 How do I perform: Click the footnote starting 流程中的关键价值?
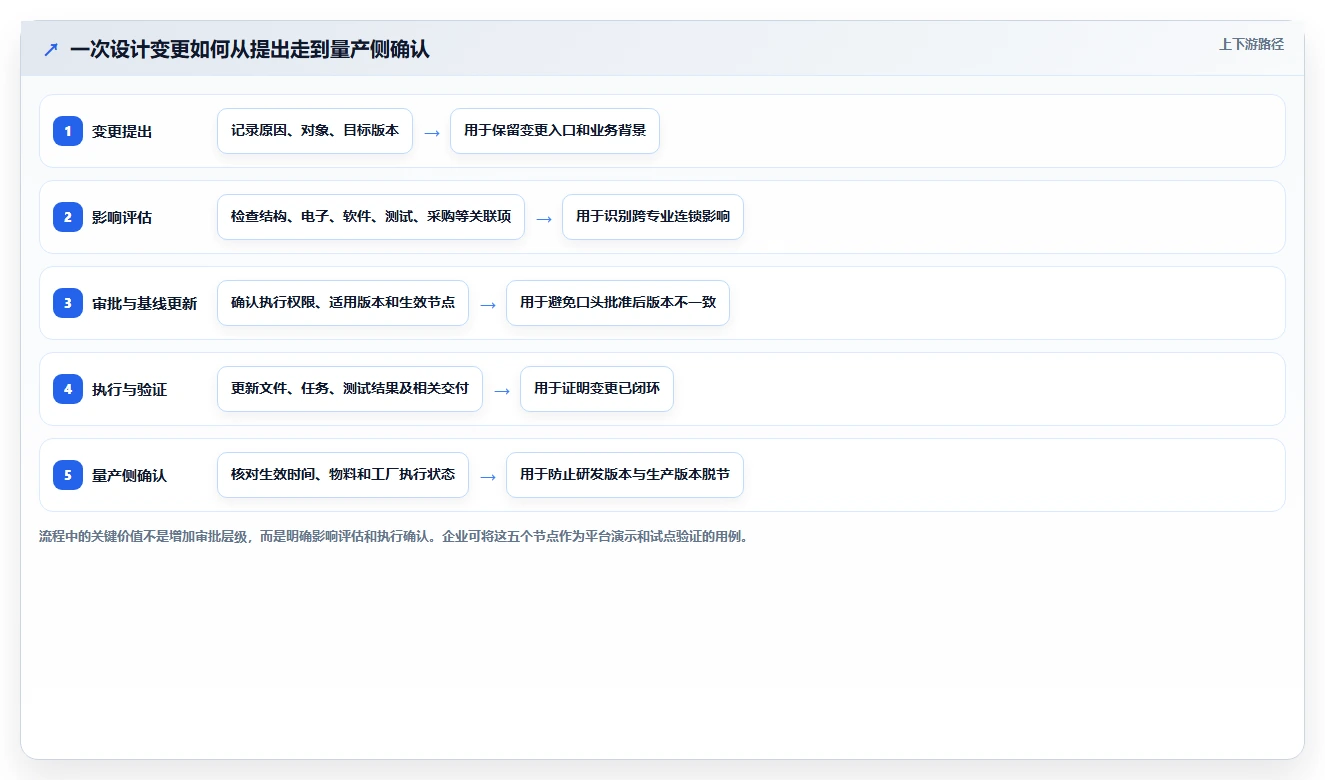pyautogui.click(x=394, y=536)
